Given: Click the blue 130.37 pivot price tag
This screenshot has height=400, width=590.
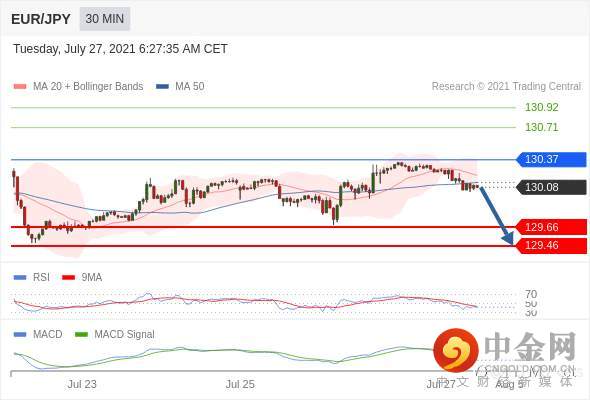Looking at the screenshot, I should (551, 159).
